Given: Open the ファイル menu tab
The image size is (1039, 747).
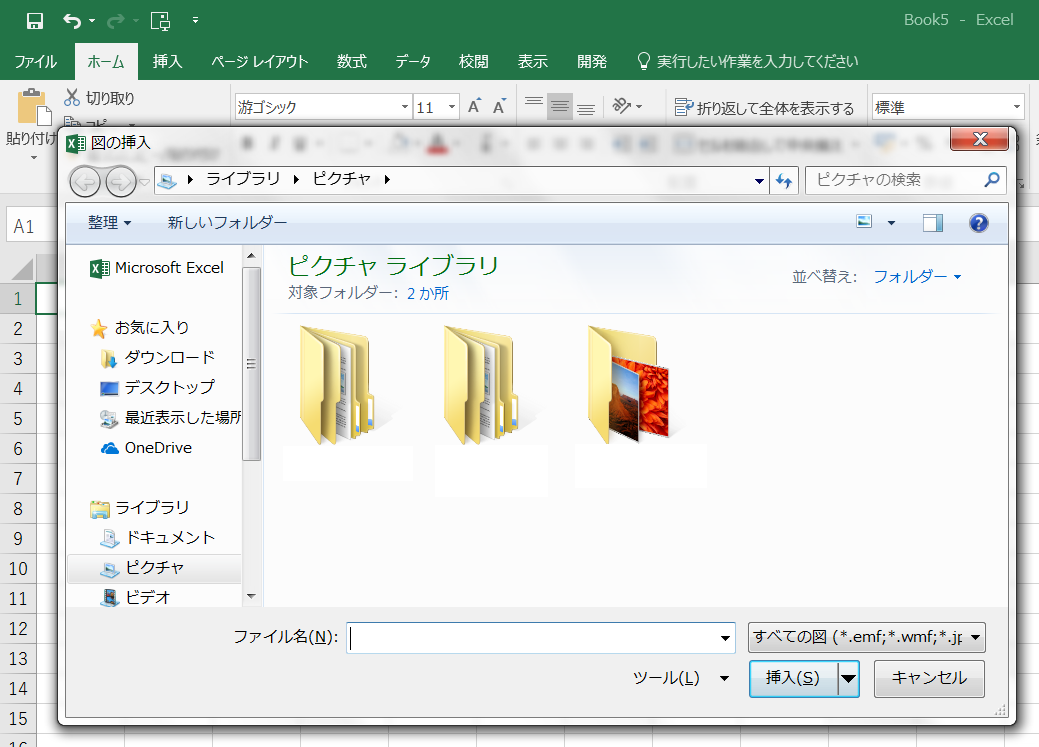Looking at the screenshot, I should tap(35, 61).
